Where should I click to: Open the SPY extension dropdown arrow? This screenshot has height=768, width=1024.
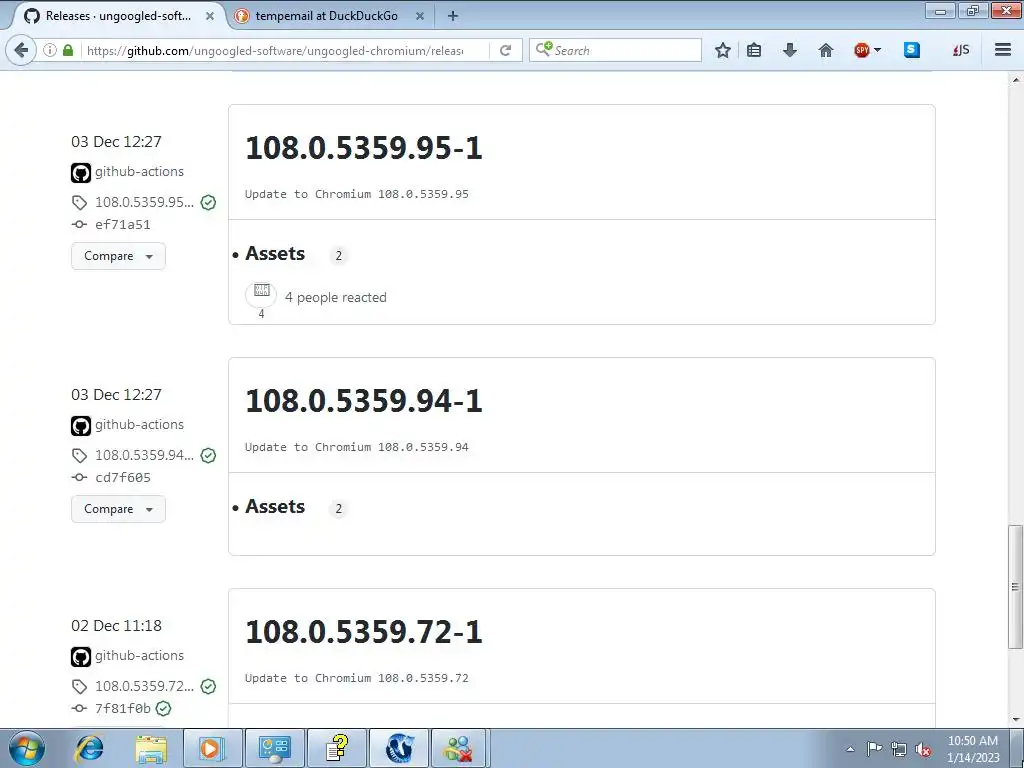[877, 50]
